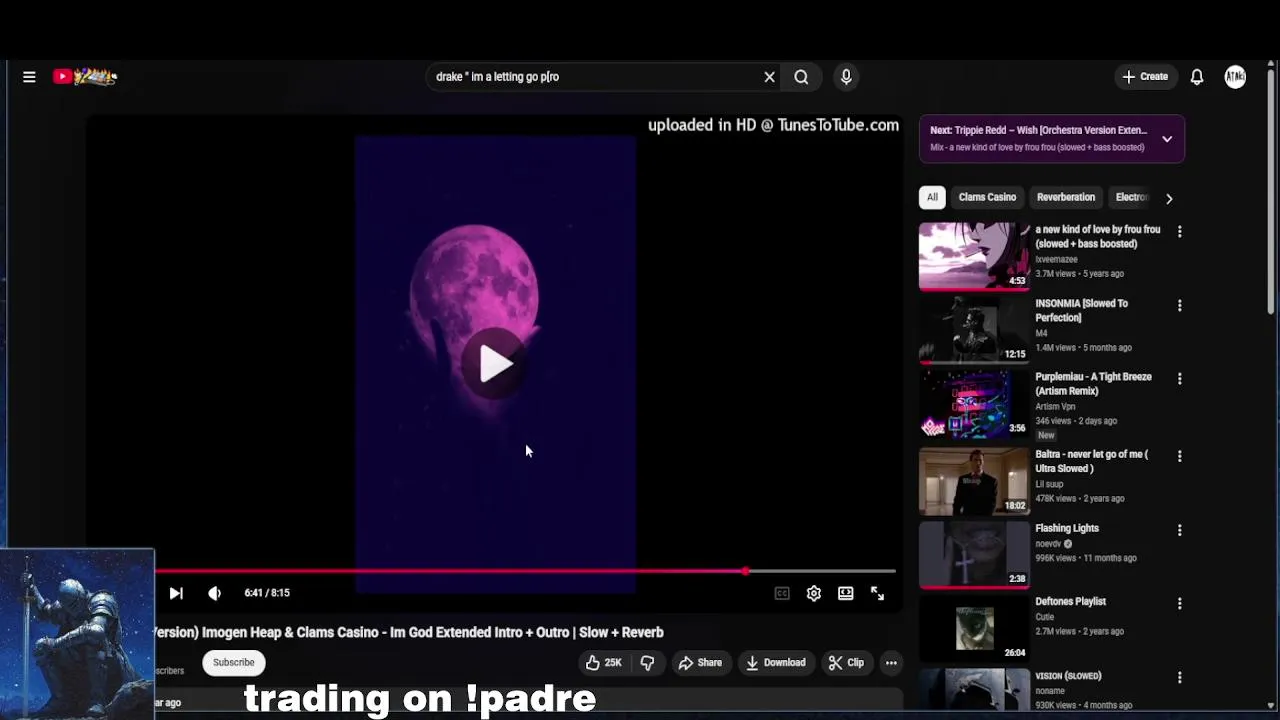Screen dimensions: 1280x720
Task: Show more filter chips with arrow
Action: (x=1169, y=198)
